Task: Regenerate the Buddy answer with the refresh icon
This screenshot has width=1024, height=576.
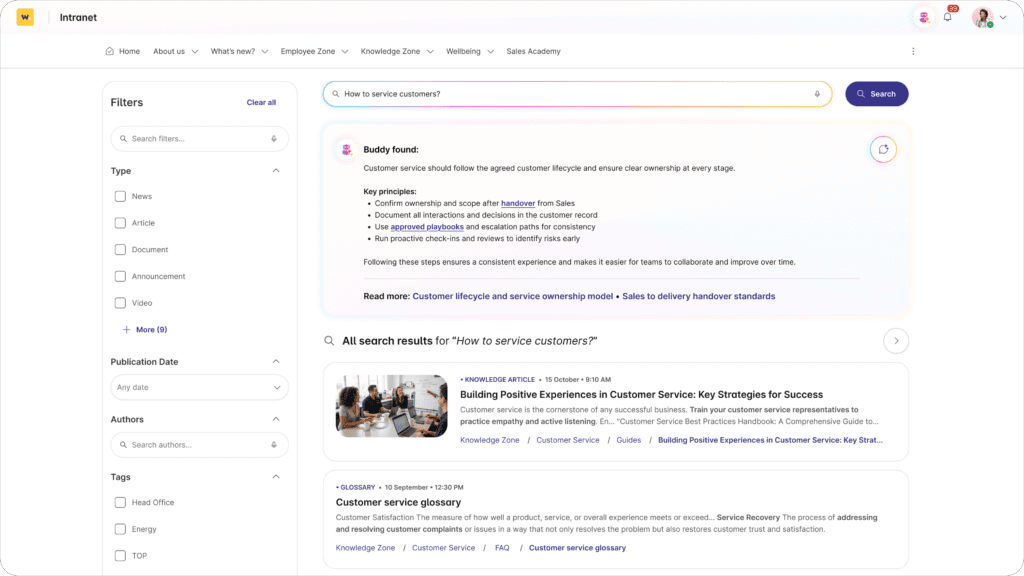Action: [883, 148]
